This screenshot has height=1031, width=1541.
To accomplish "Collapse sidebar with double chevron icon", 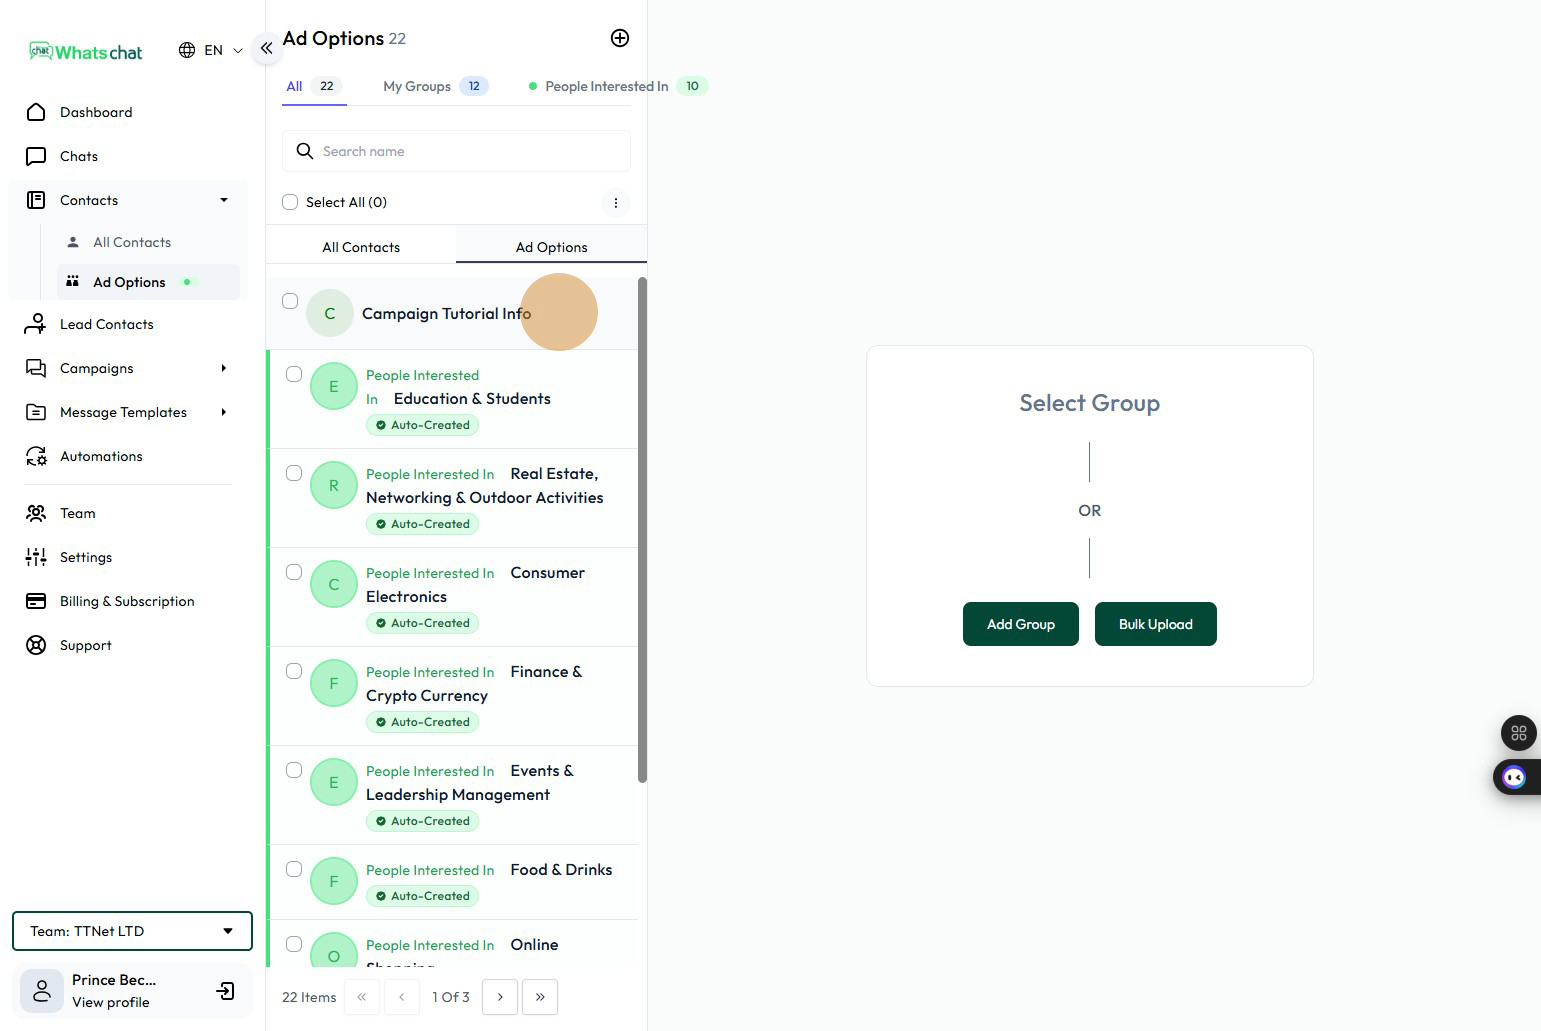I will click(266, 48).
